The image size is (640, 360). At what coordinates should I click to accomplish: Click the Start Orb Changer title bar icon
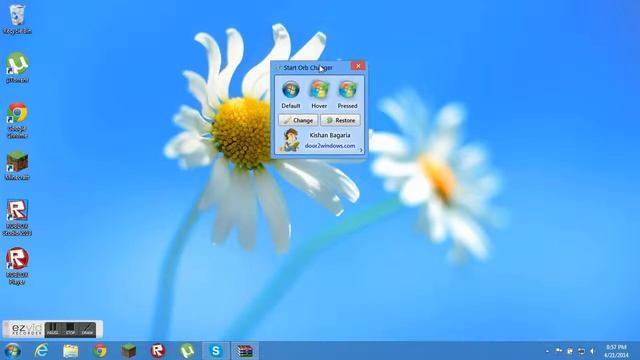click(279, 68)
